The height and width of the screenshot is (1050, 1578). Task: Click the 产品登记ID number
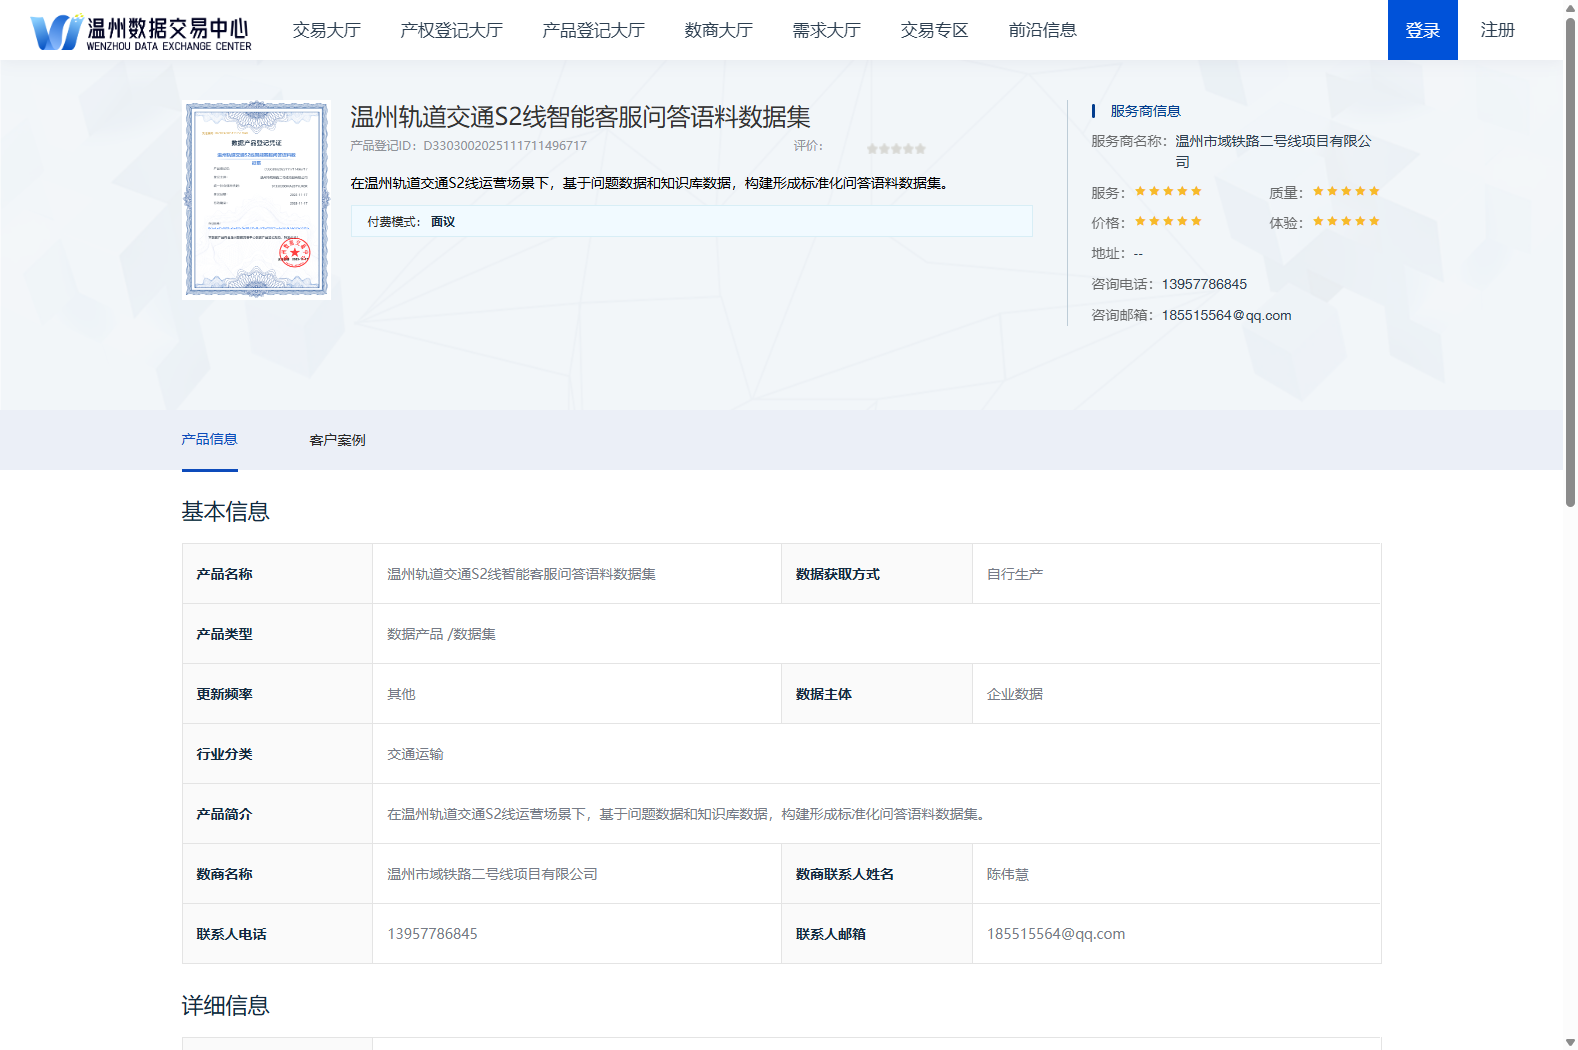point(505,146)
